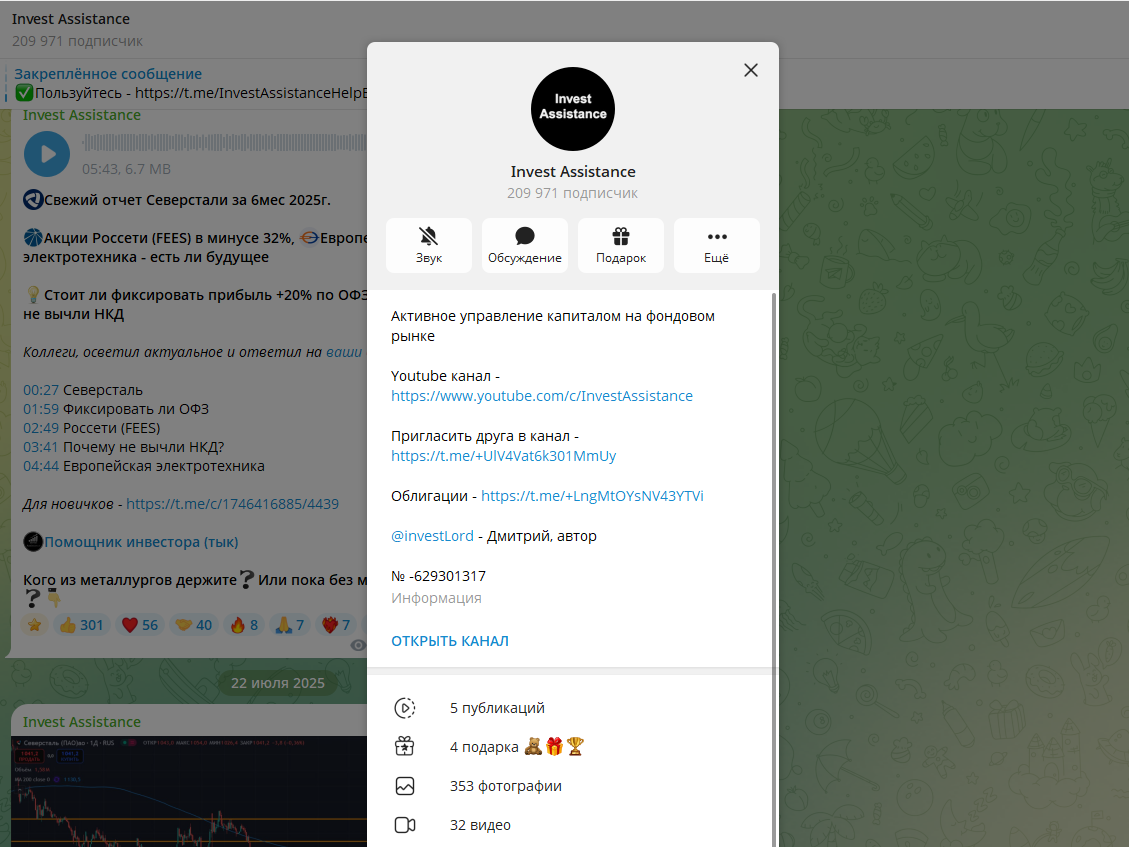Viewport: 1129px width, 847px height.
Task: Click the 'ваши' link in the italic text
Action: (x=344, y=352)
